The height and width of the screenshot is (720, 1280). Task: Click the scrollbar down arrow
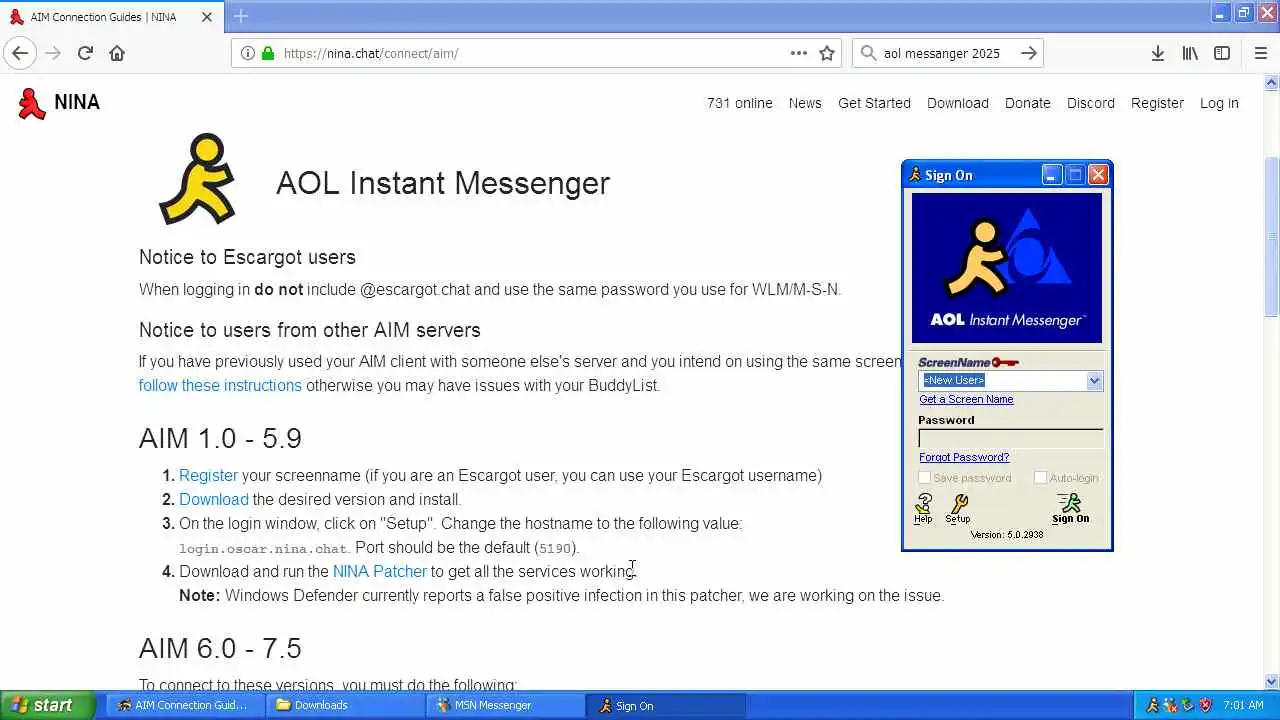1272,683
